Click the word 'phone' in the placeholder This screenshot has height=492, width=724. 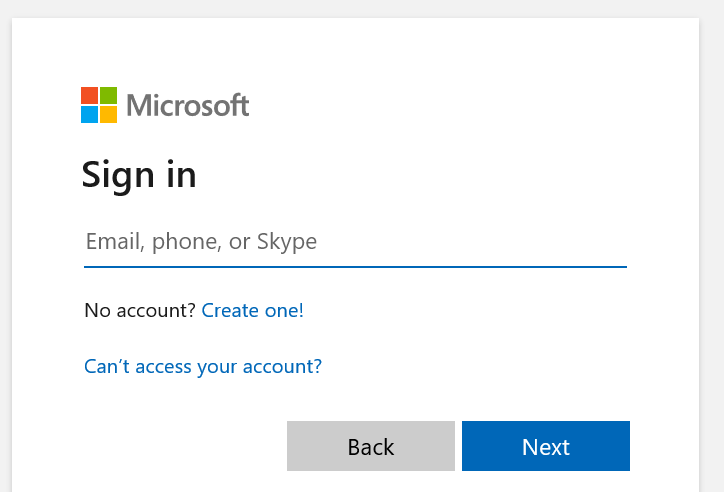click(x=180, y=242)
